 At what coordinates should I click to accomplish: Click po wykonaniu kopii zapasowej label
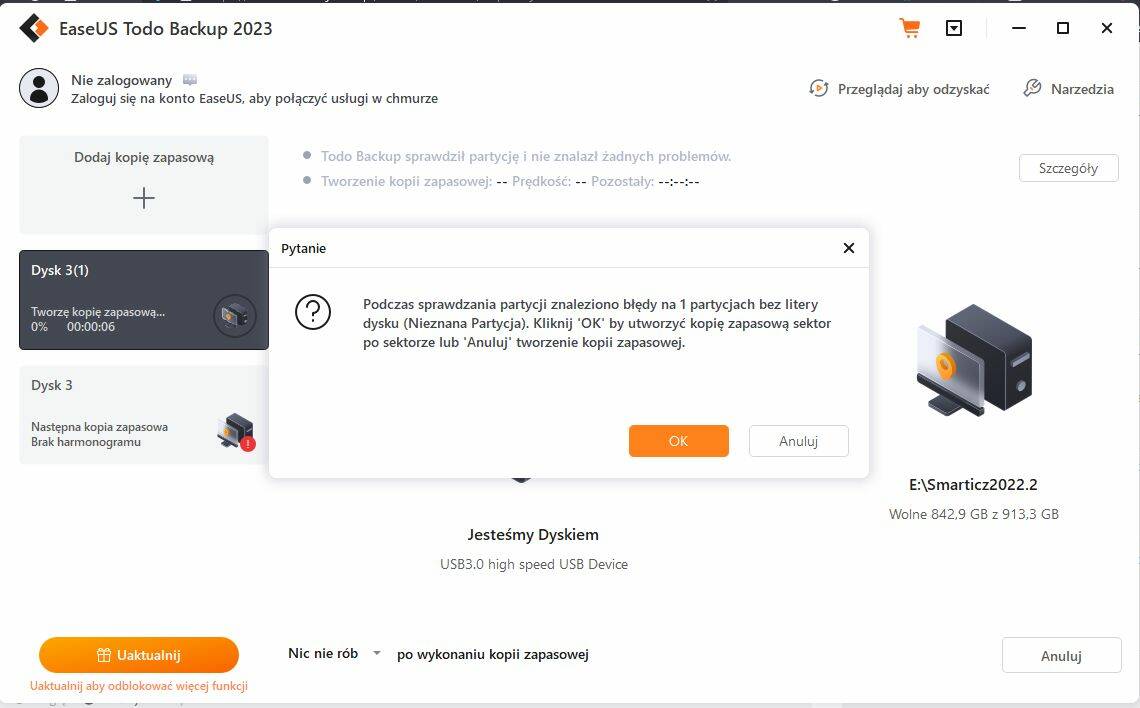click(x=493, y=654)
